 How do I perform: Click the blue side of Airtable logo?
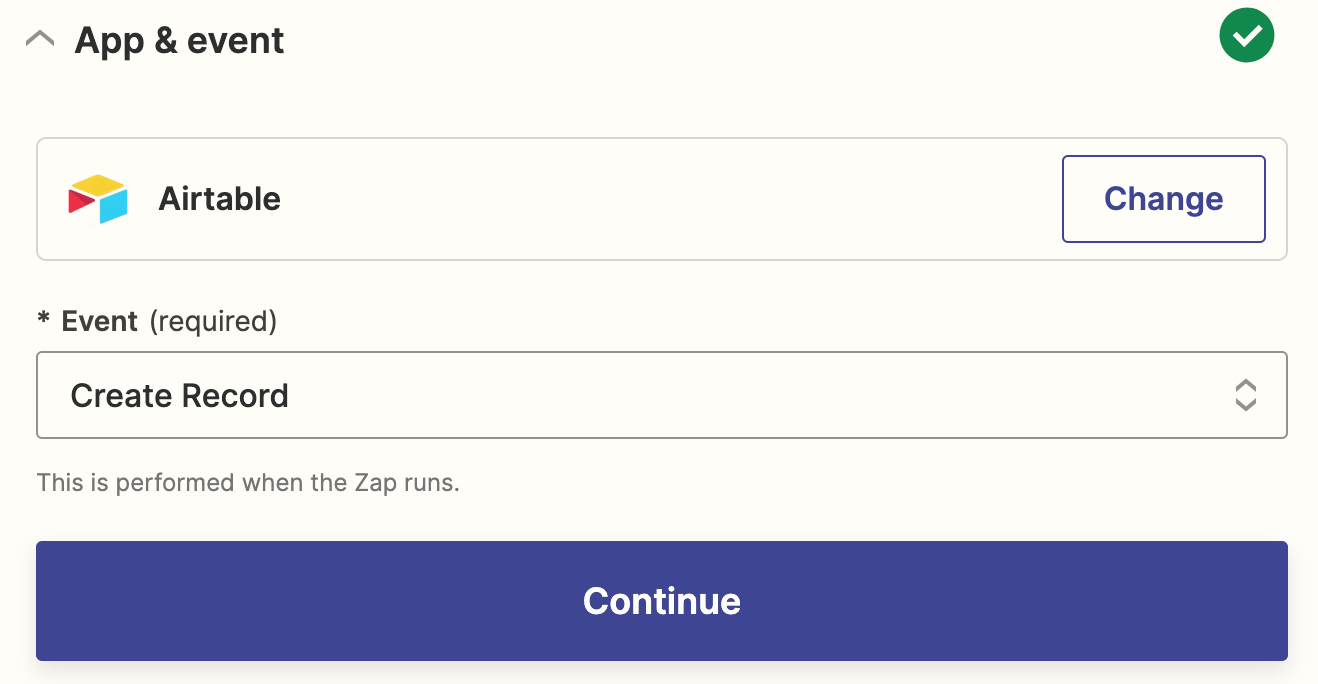tap(114, 207)
